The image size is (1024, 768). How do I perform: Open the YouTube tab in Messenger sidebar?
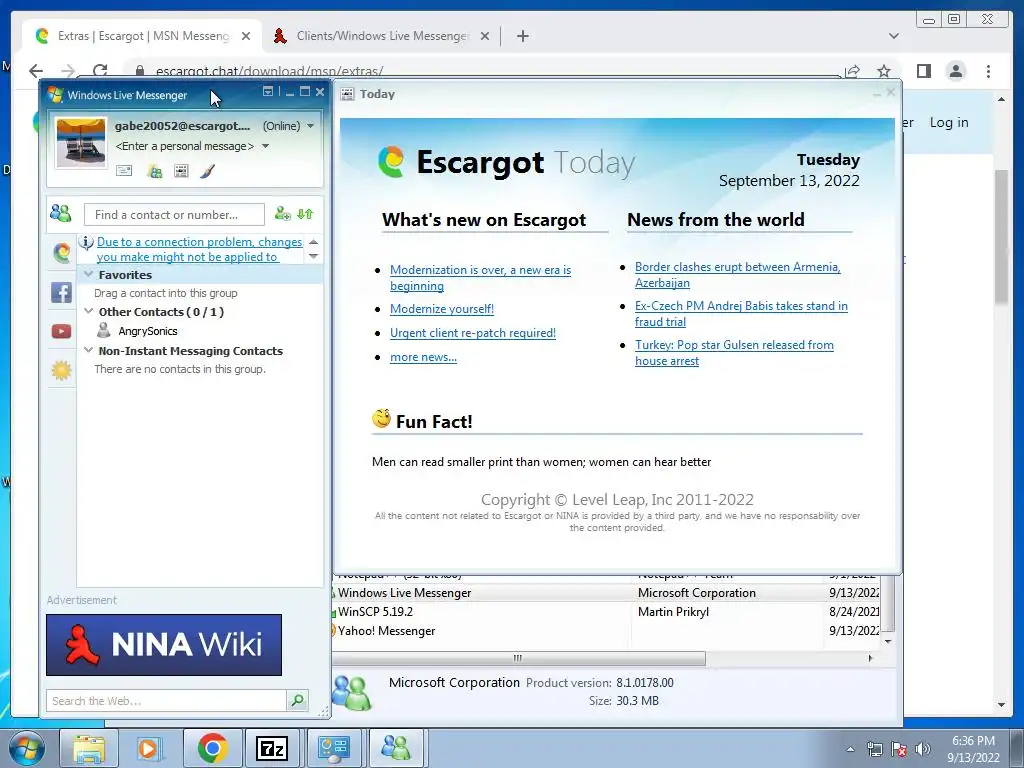pos(61,332)
